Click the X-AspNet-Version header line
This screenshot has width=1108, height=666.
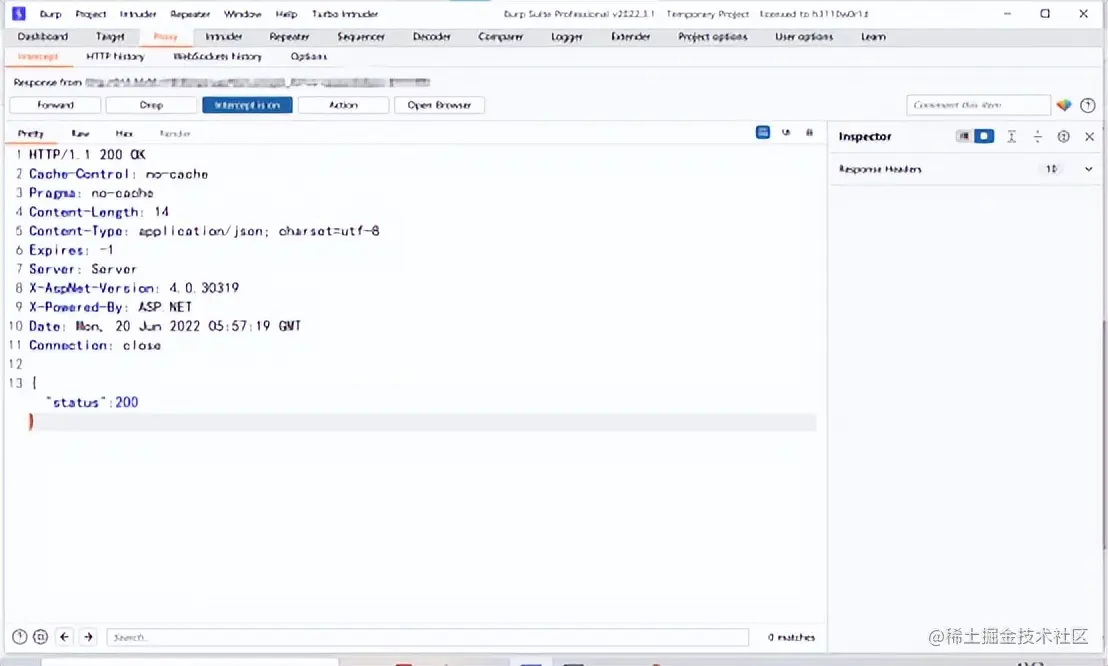134,288
